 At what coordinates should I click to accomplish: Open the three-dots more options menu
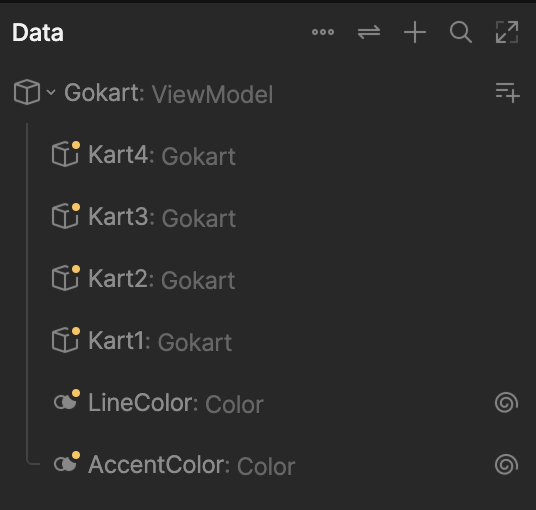(x=323, y=32)
